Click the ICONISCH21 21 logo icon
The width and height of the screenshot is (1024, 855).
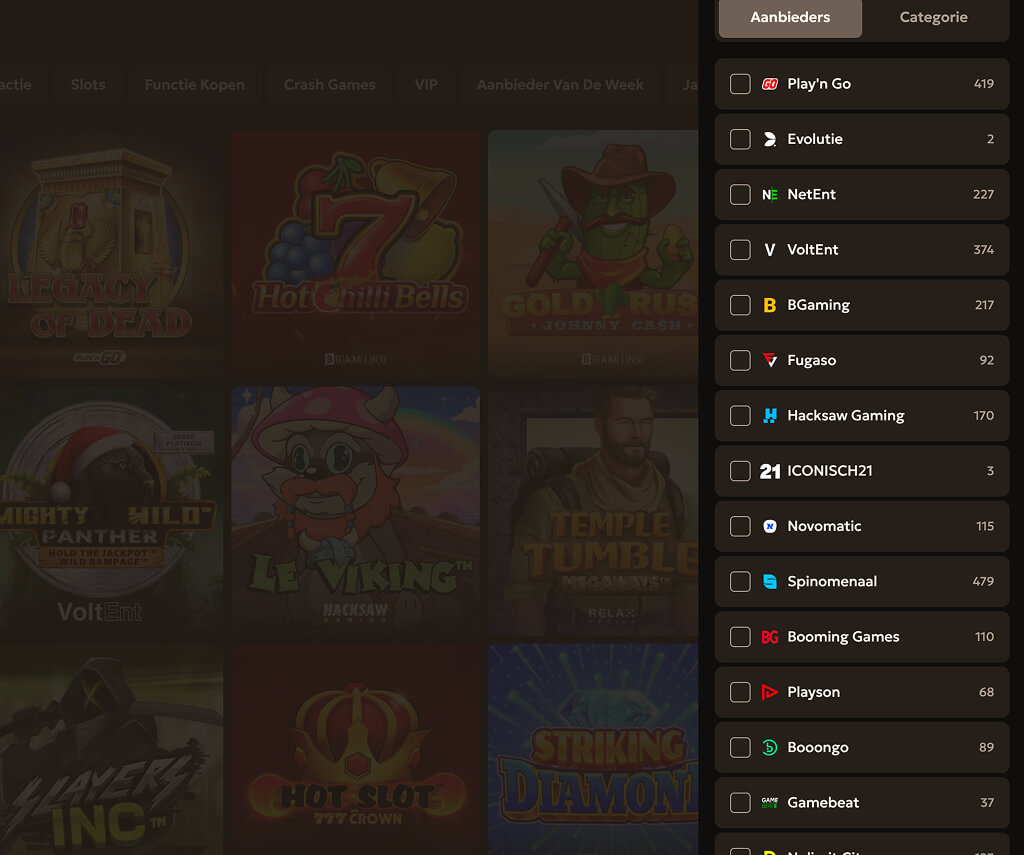[770, 471]
